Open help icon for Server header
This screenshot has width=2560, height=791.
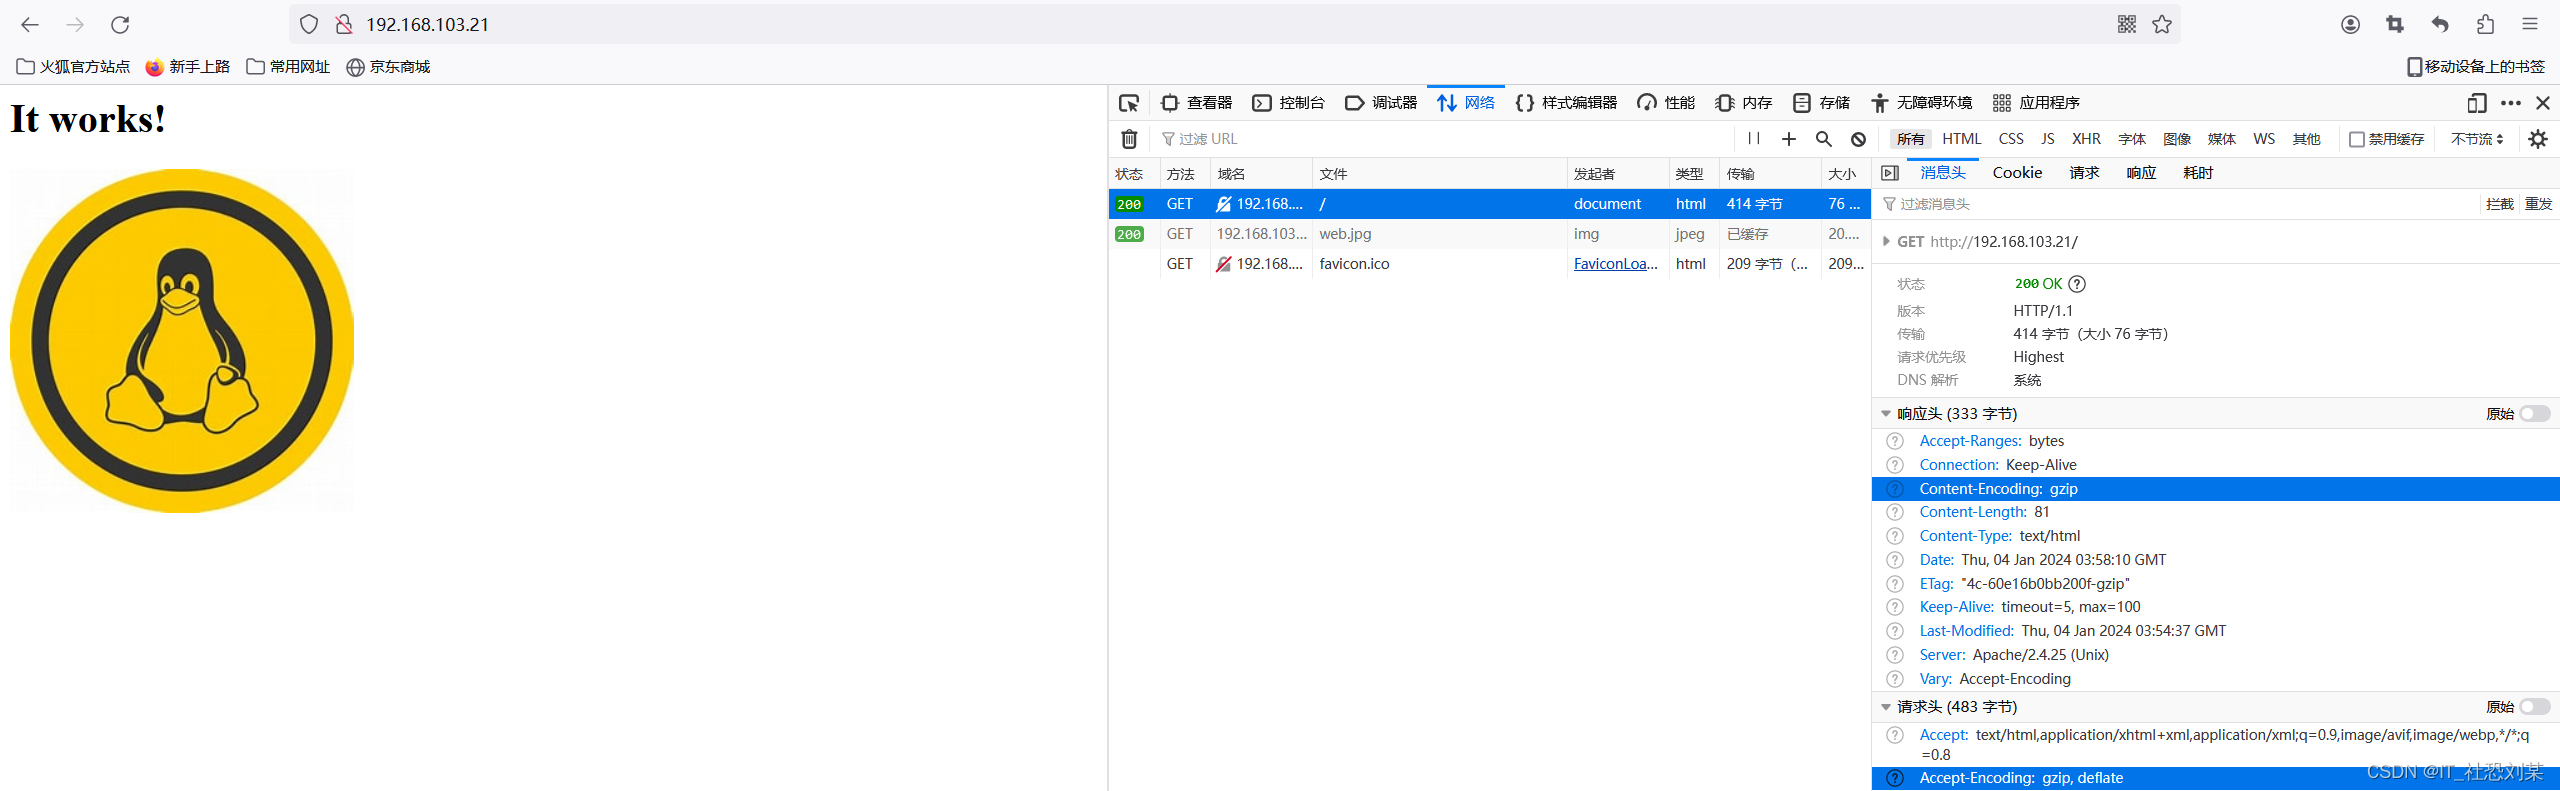(1895, 655)
